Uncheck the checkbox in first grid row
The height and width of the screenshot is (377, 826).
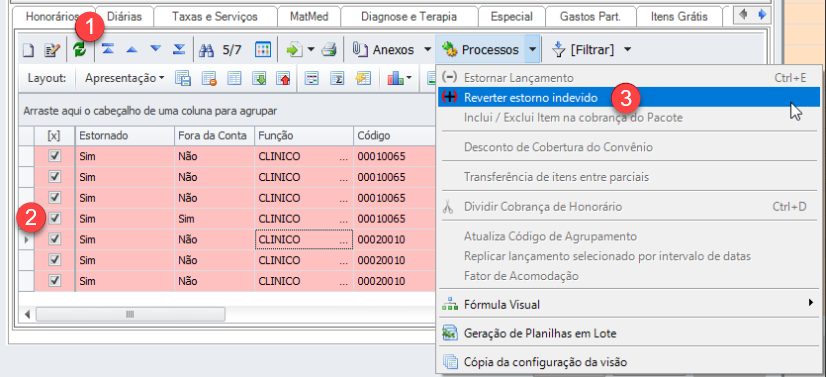(x=55, y=156)
